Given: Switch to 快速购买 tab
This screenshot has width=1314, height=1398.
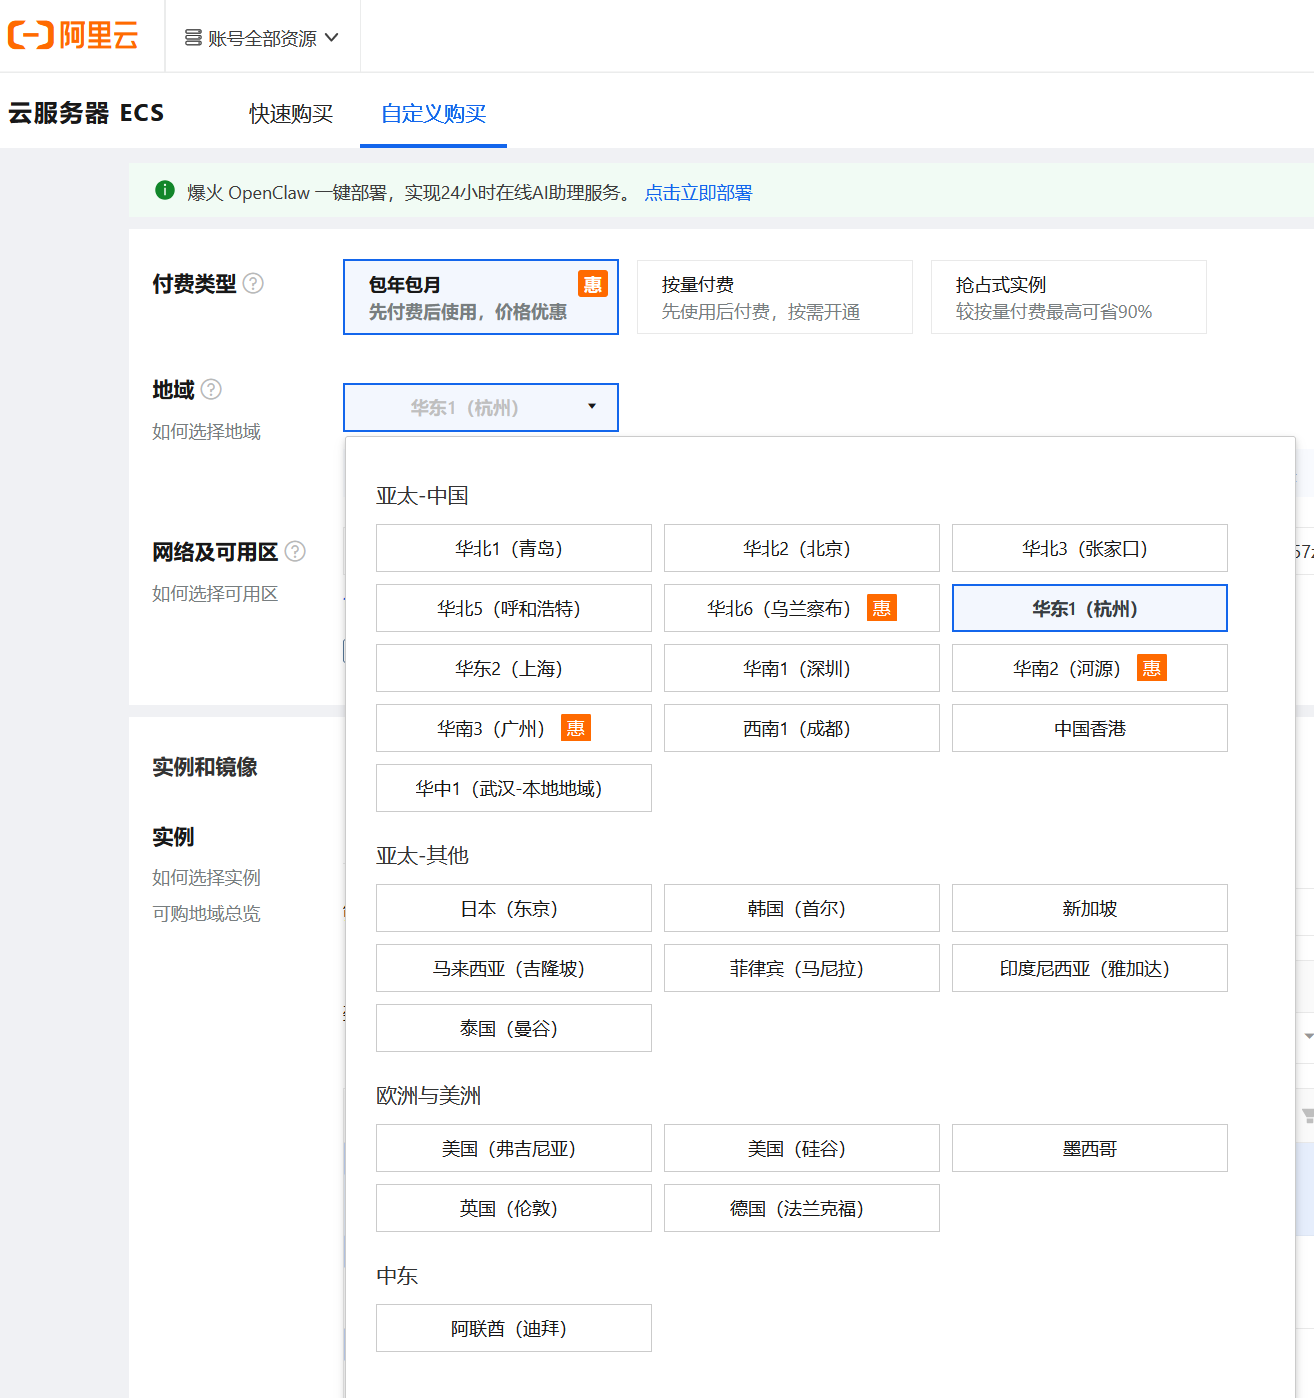Looking at the screenshot, I should [x=291, y=114].
